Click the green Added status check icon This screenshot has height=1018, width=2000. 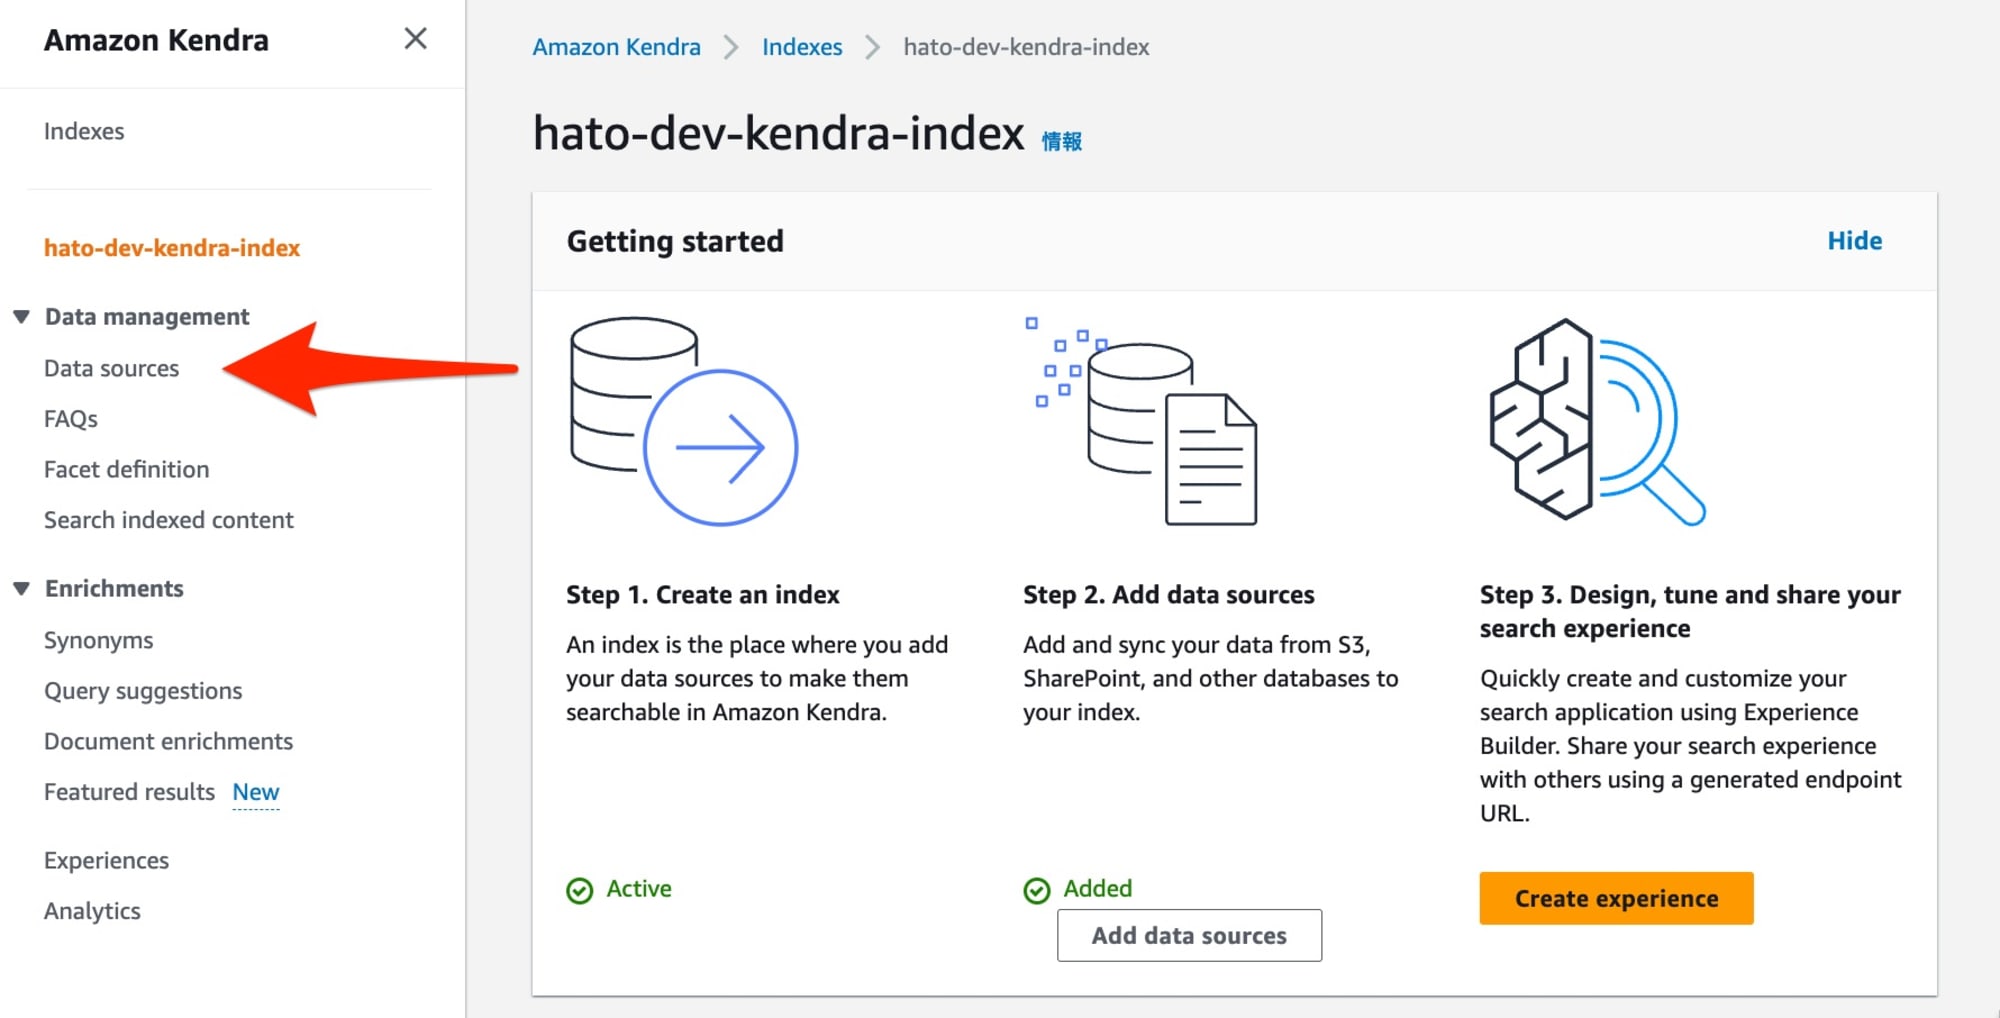1037,890
